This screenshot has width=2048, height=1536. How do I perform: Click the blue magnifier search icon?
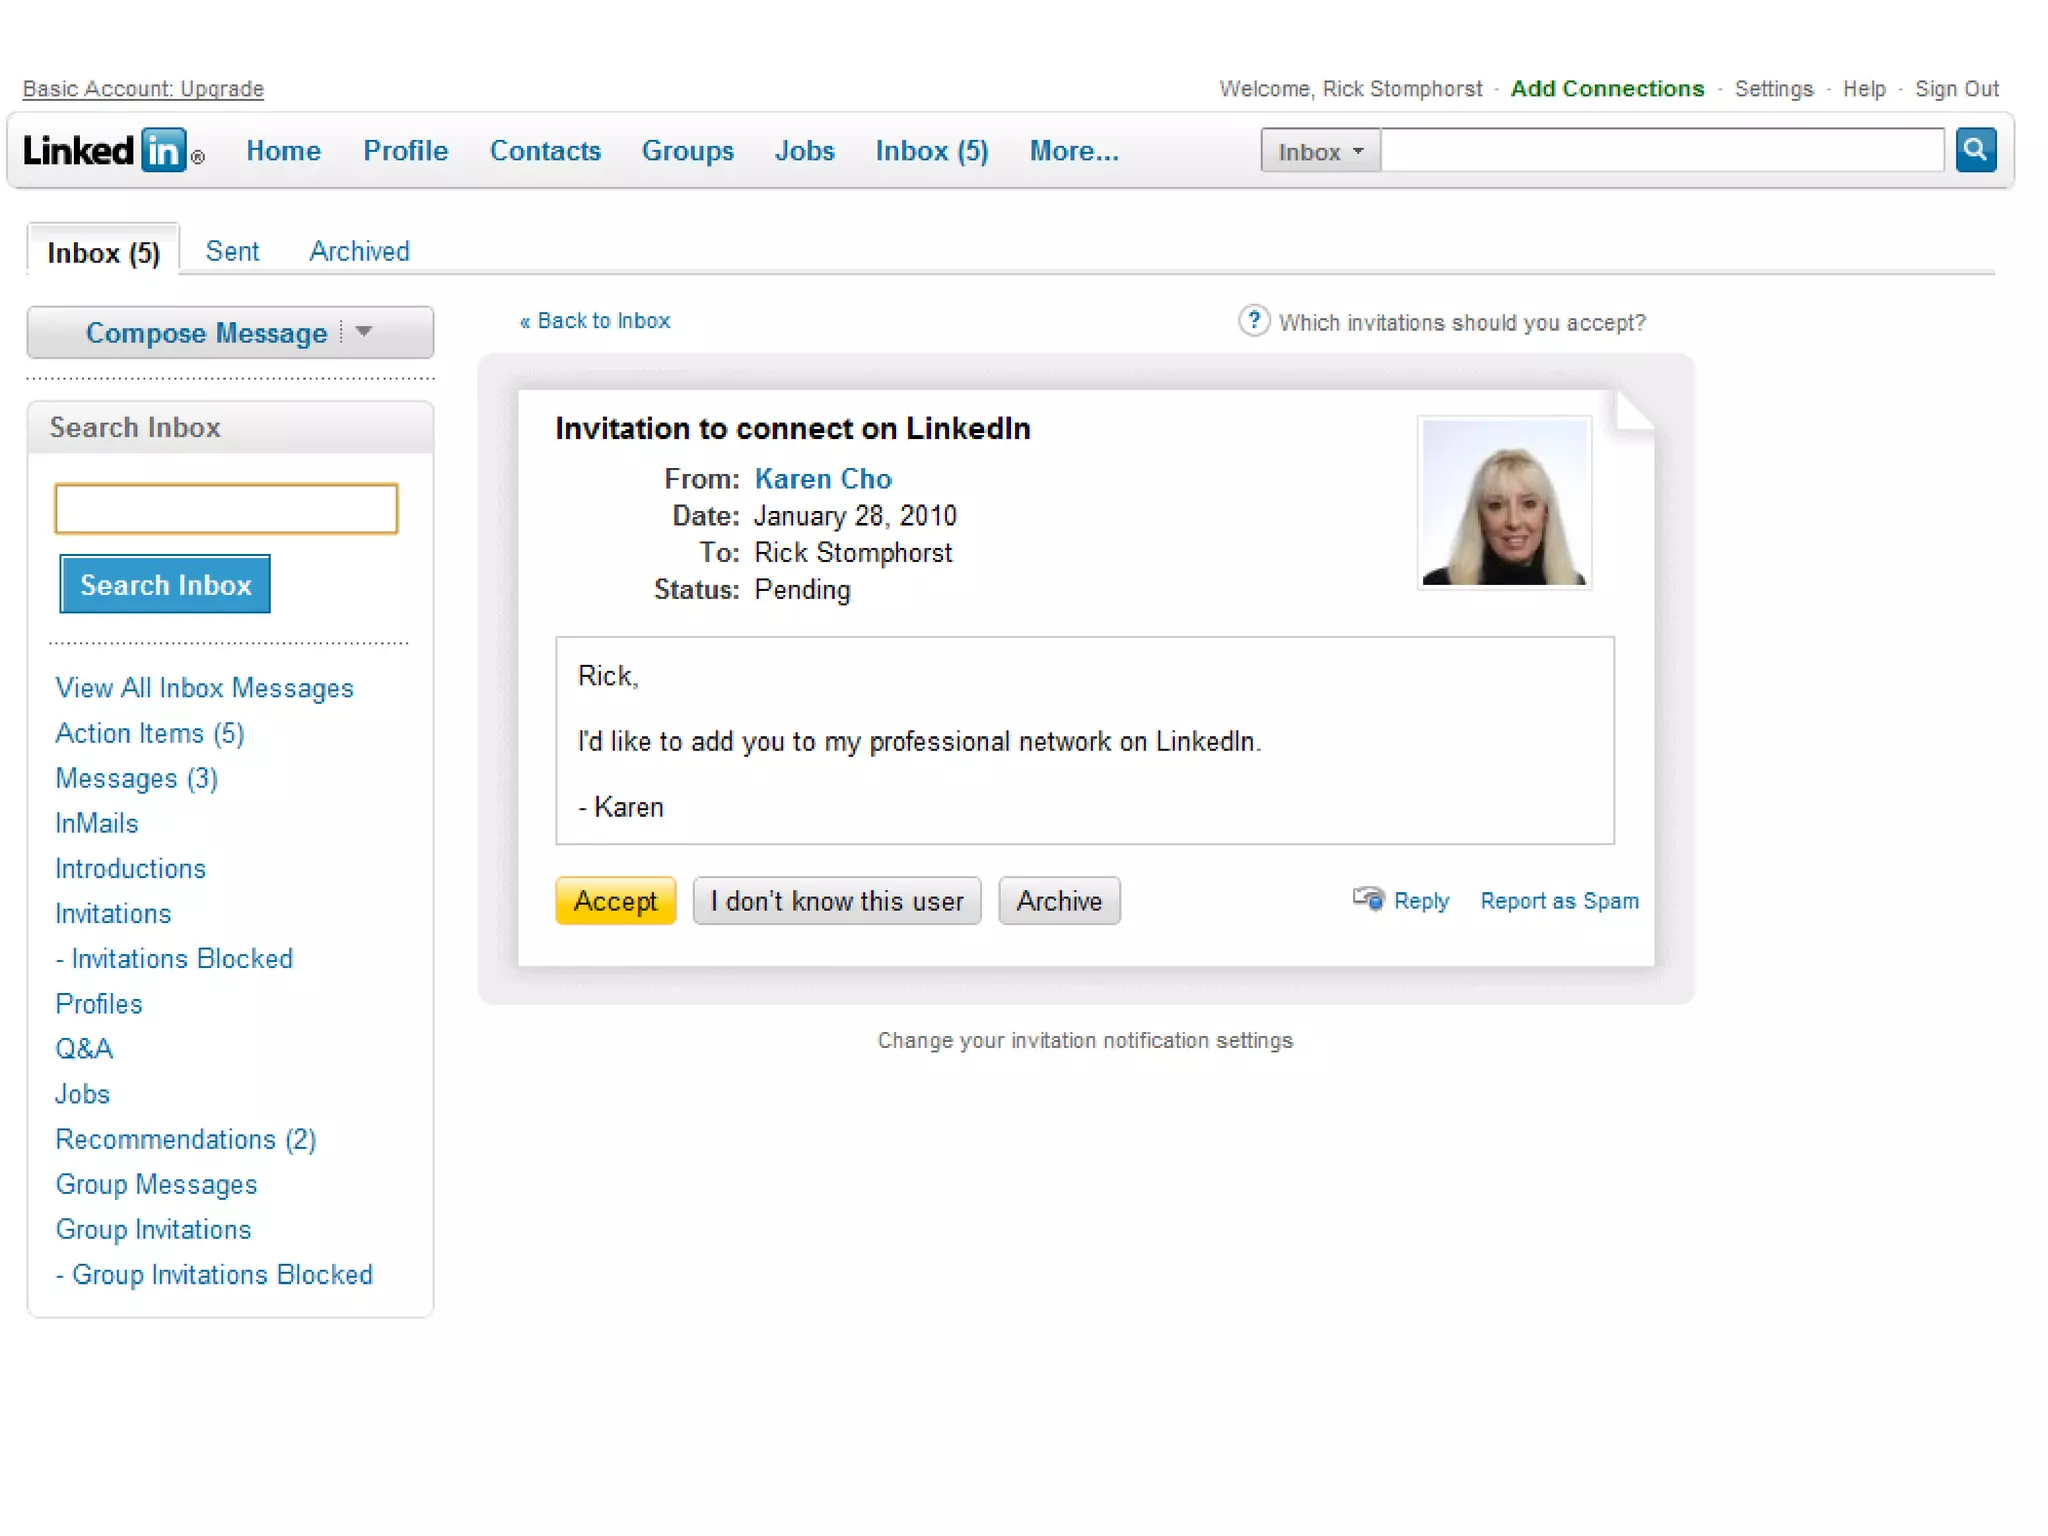click(x=1975, y=150)
